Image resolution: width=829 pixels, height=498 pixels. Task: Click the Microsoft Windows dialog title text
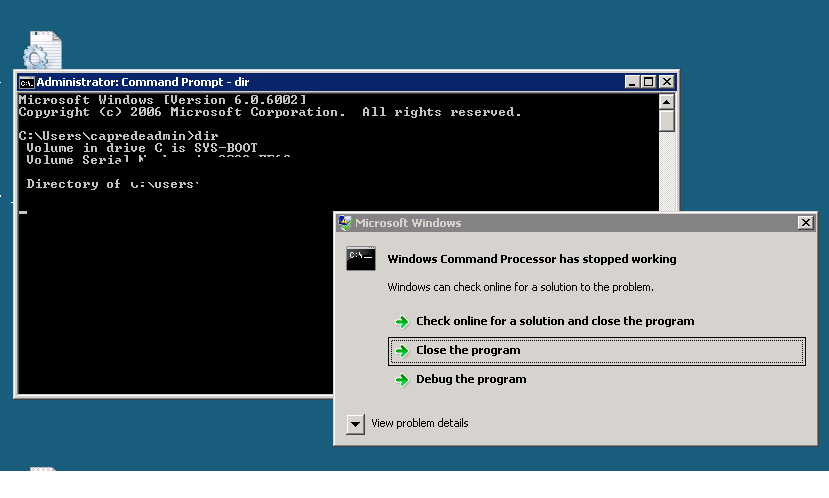(x=408, y=223)
